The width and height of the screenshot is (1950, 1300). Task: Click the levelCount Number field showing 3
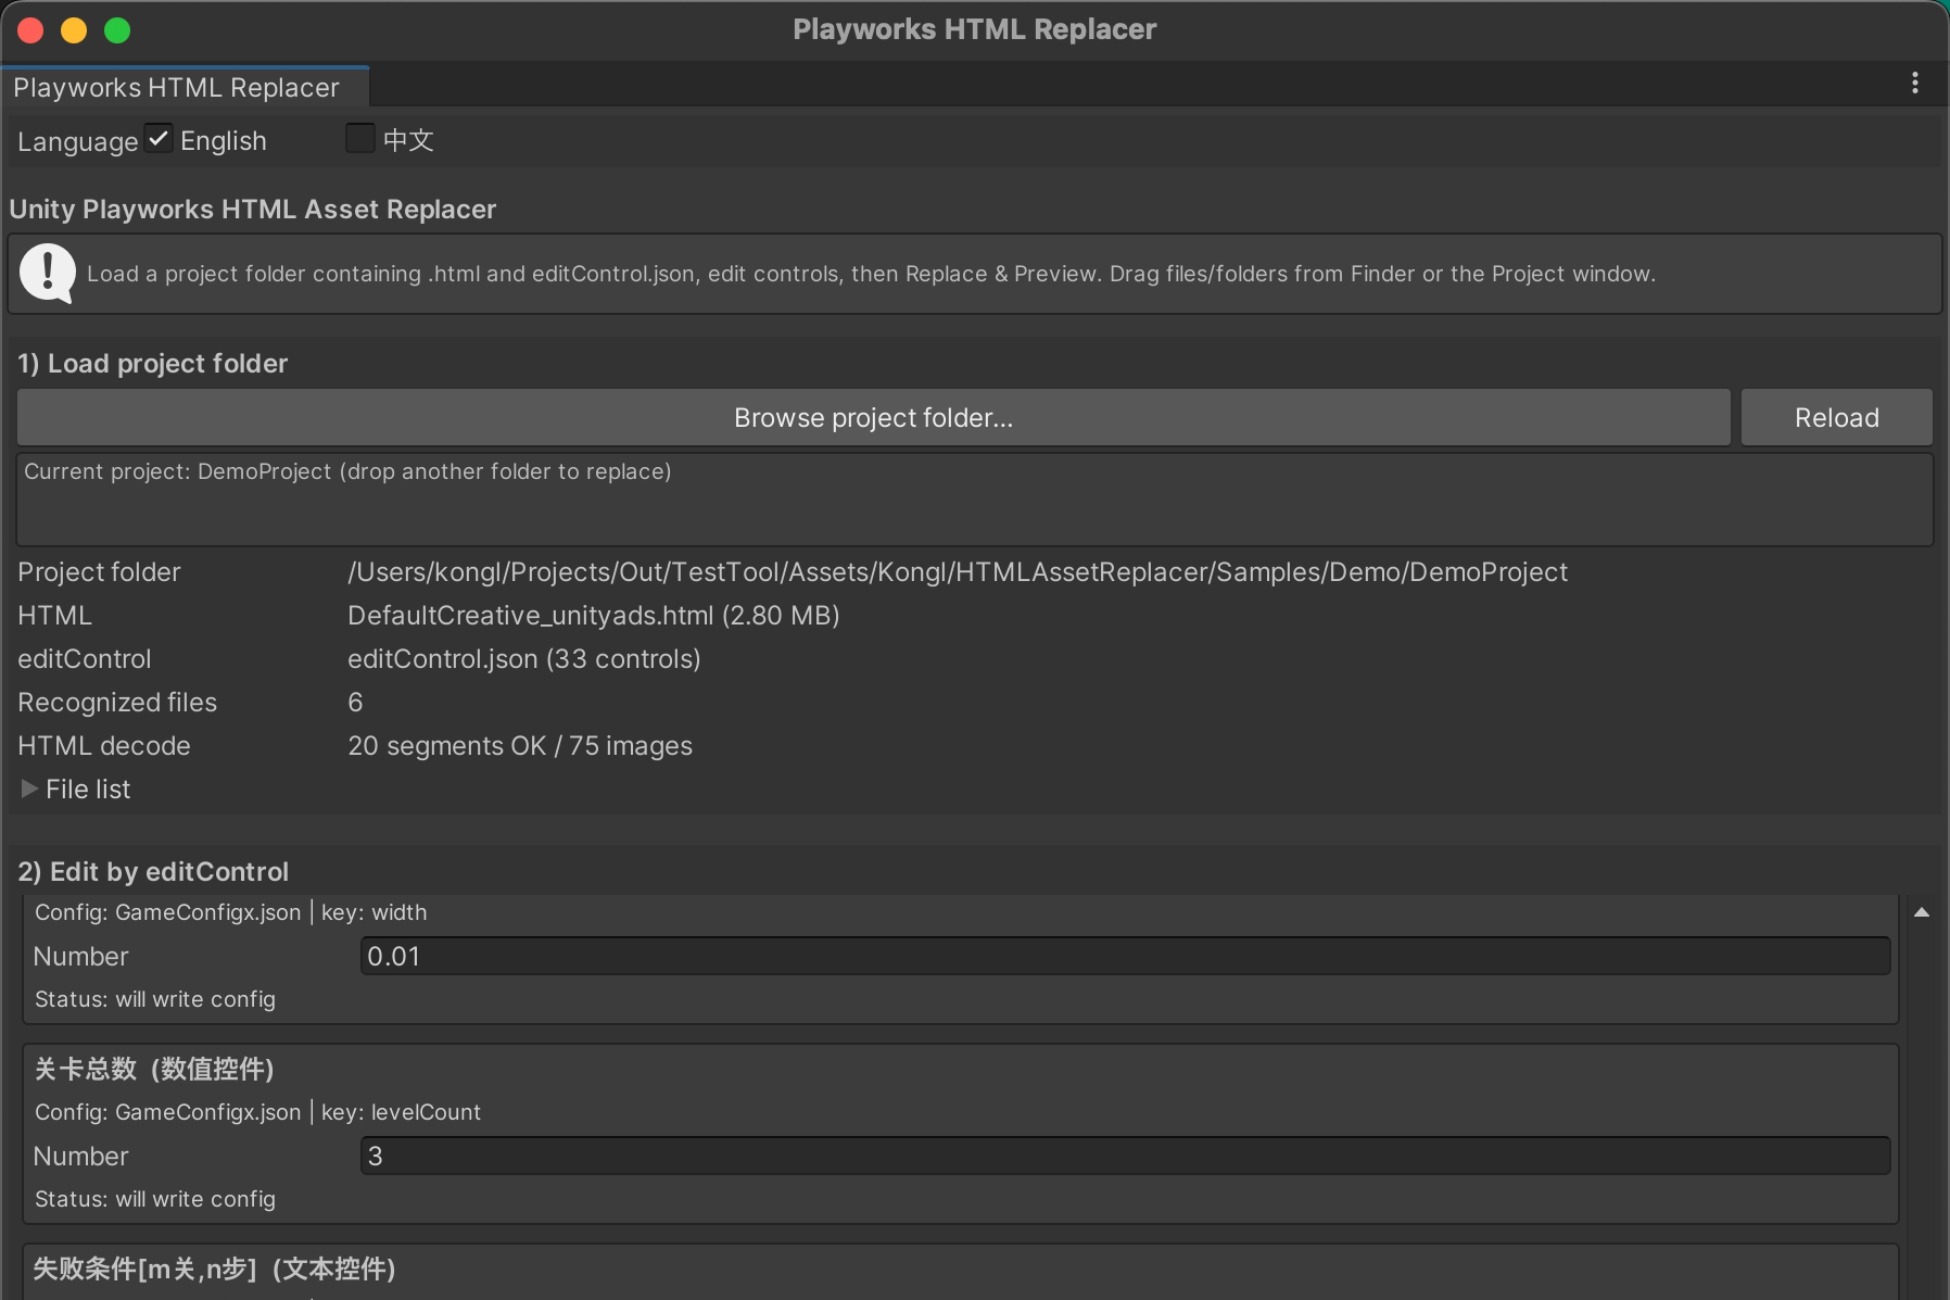click(x=1125, y=1156)
